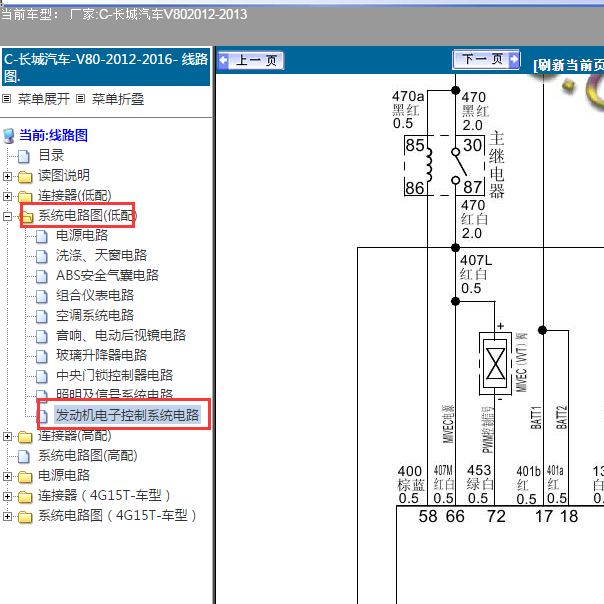Viewport: 604px width, 604px height.
Task: Click the 刷新当前页 refresh link
Action: pos(569,65)
